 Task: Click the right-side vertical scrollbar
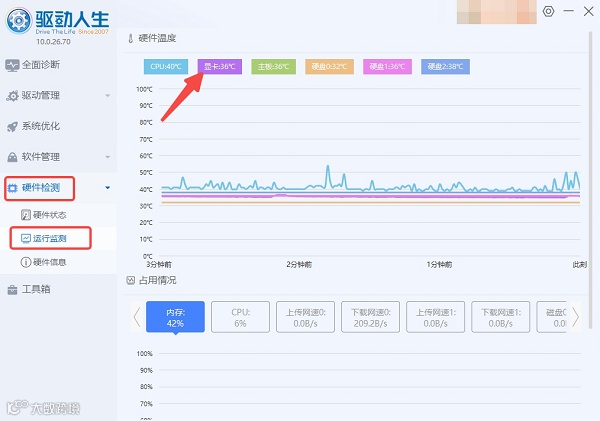click(x=592, y=180)
